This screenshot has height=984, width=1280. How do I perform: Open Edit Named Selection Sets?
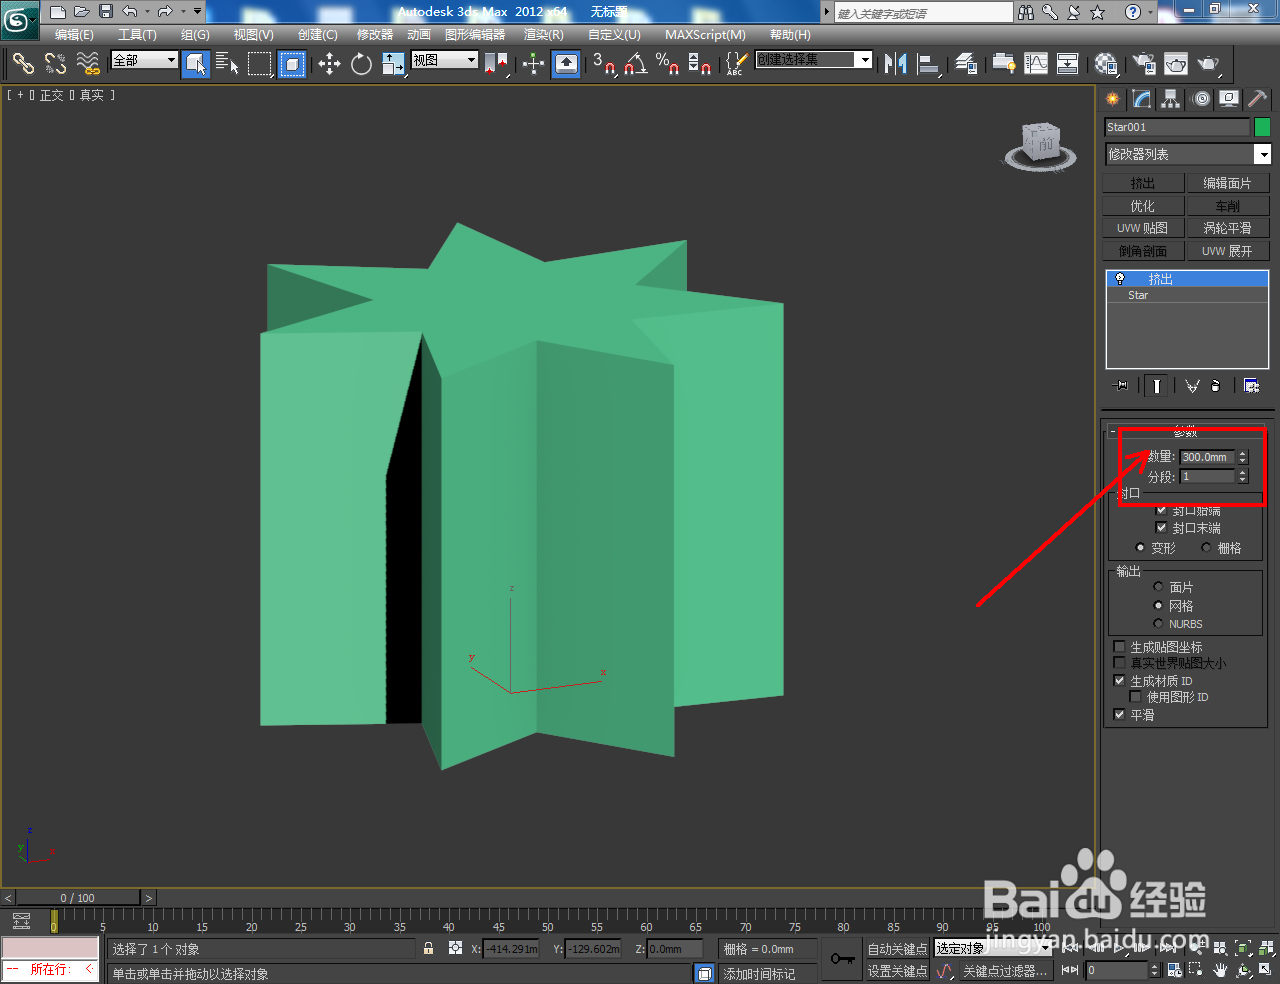coord(735,63)
